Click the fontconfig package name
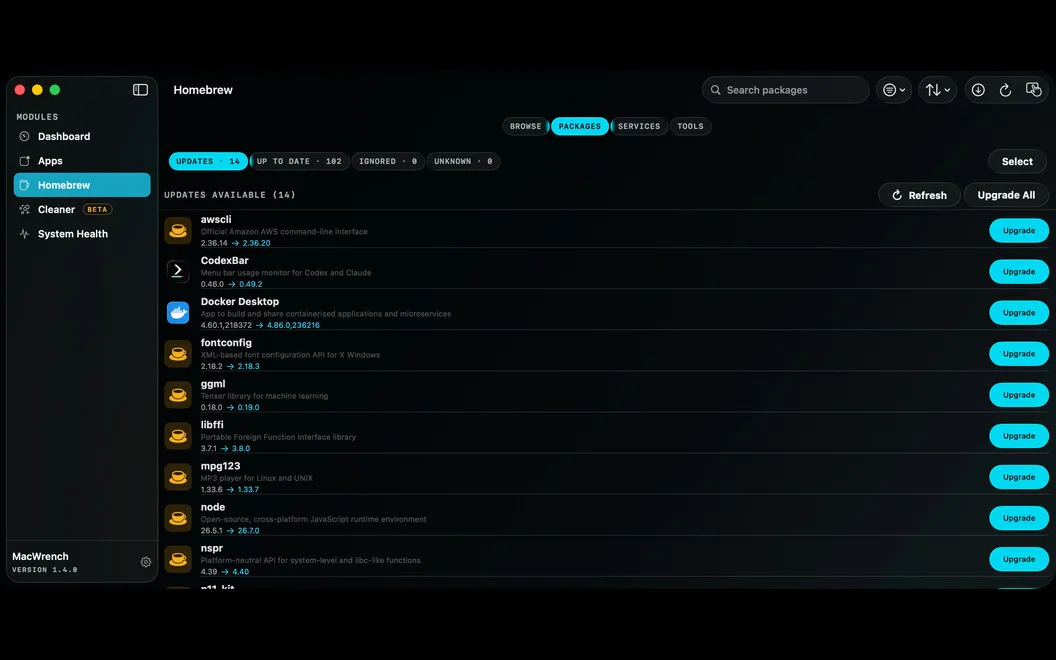 click(226, 343)
